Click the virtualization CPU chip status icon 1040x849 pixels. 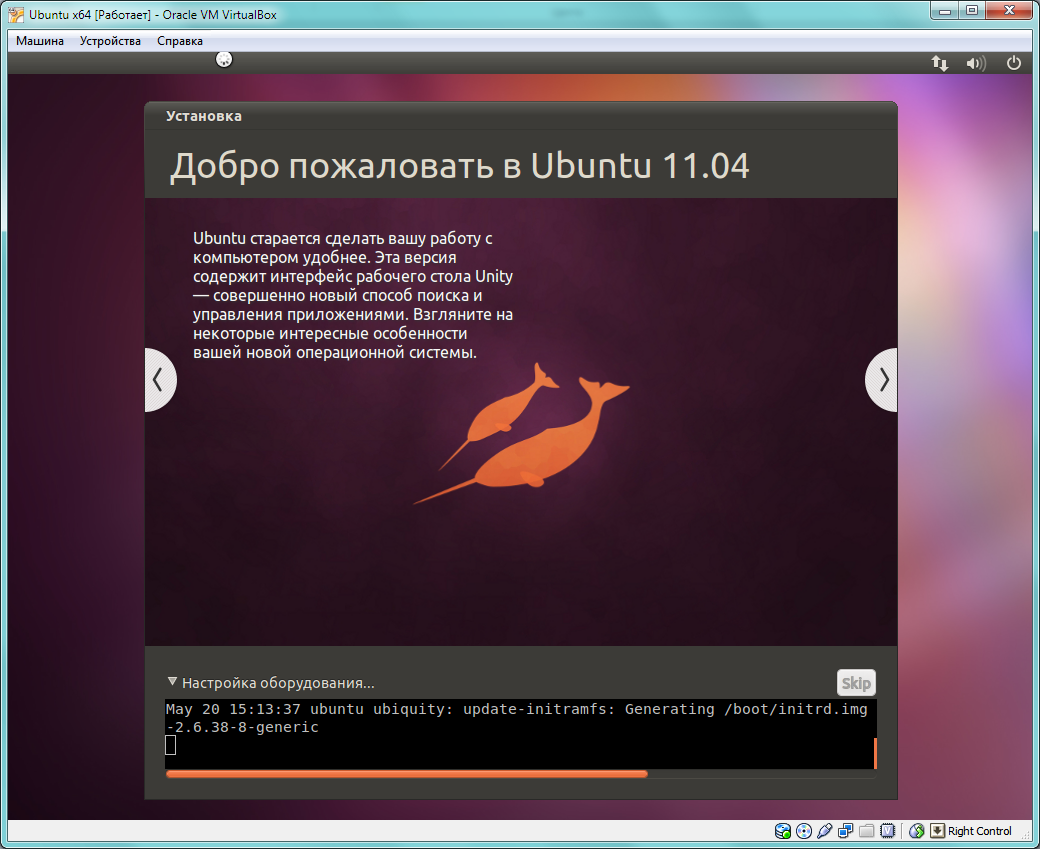pyautogui.click(x=887, y=831)
